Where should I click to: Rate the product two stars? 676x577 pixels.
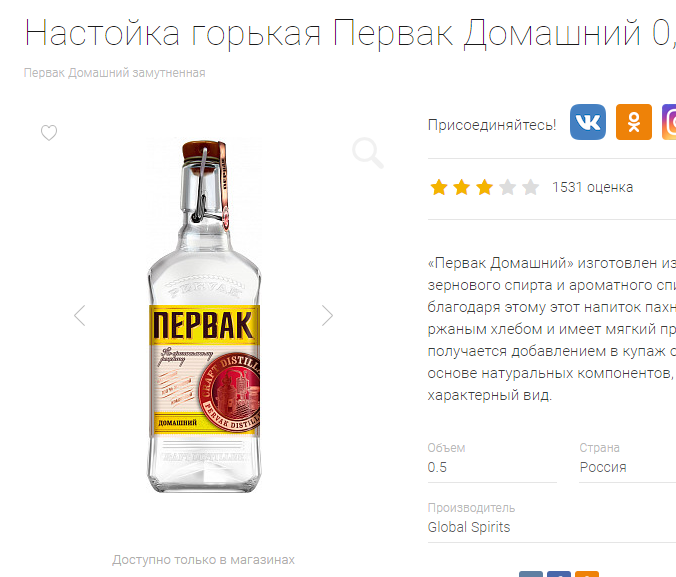pyautogui.click(x=462, y=187)
